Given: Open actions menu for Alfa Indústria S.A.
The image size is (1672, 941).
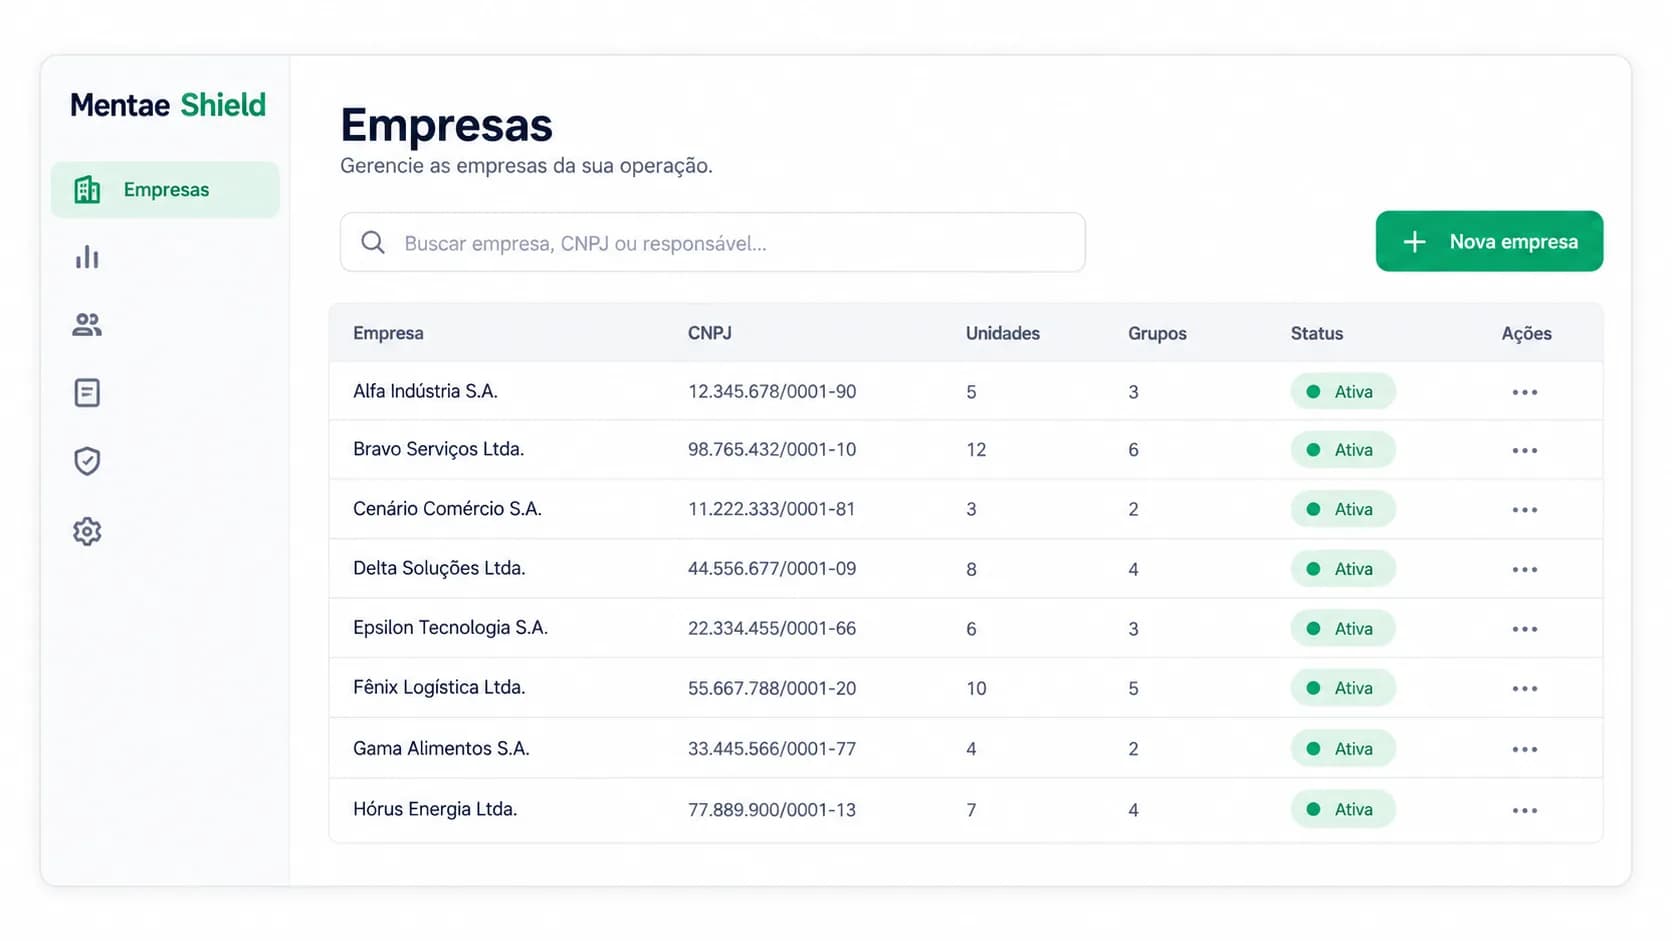Looking at the screenshot, I should tap(1525, 392).
